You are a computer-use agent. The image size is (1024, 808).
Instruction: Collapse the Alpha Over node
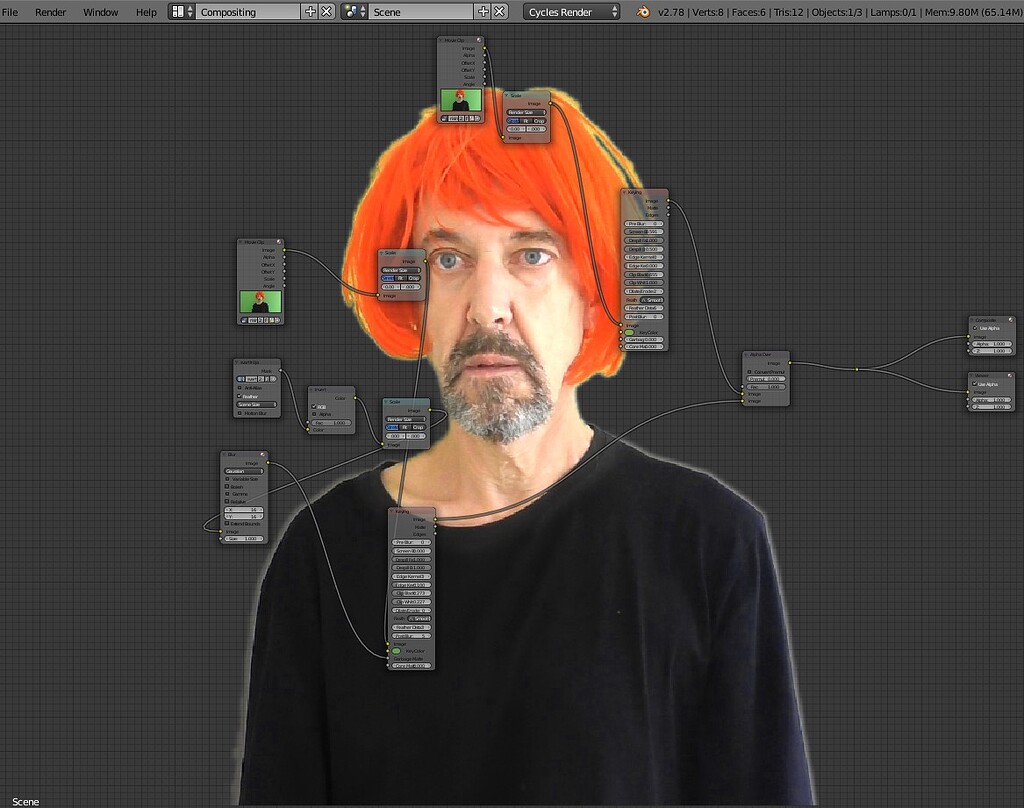tap(746, 355)
